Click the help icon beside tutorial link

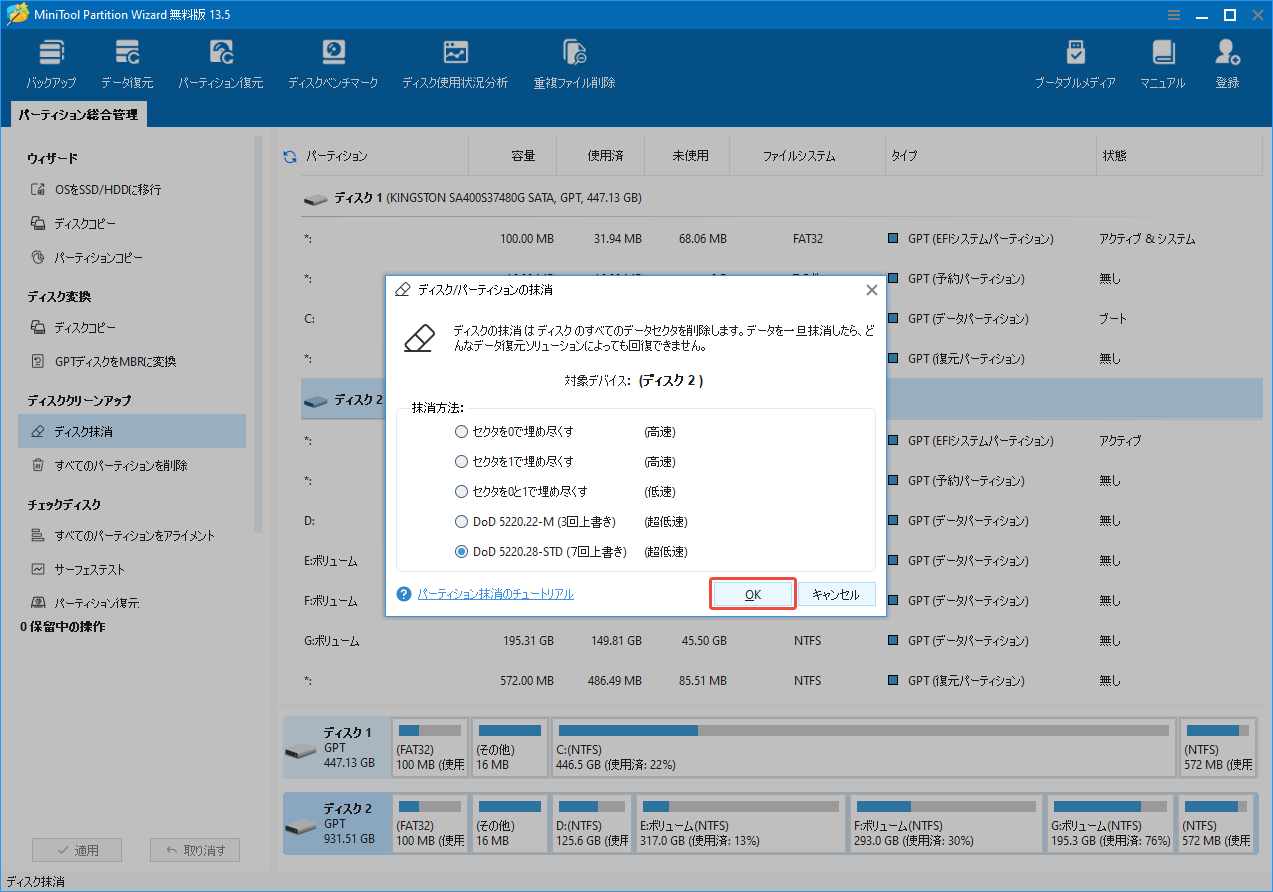[x=404, y=594]
